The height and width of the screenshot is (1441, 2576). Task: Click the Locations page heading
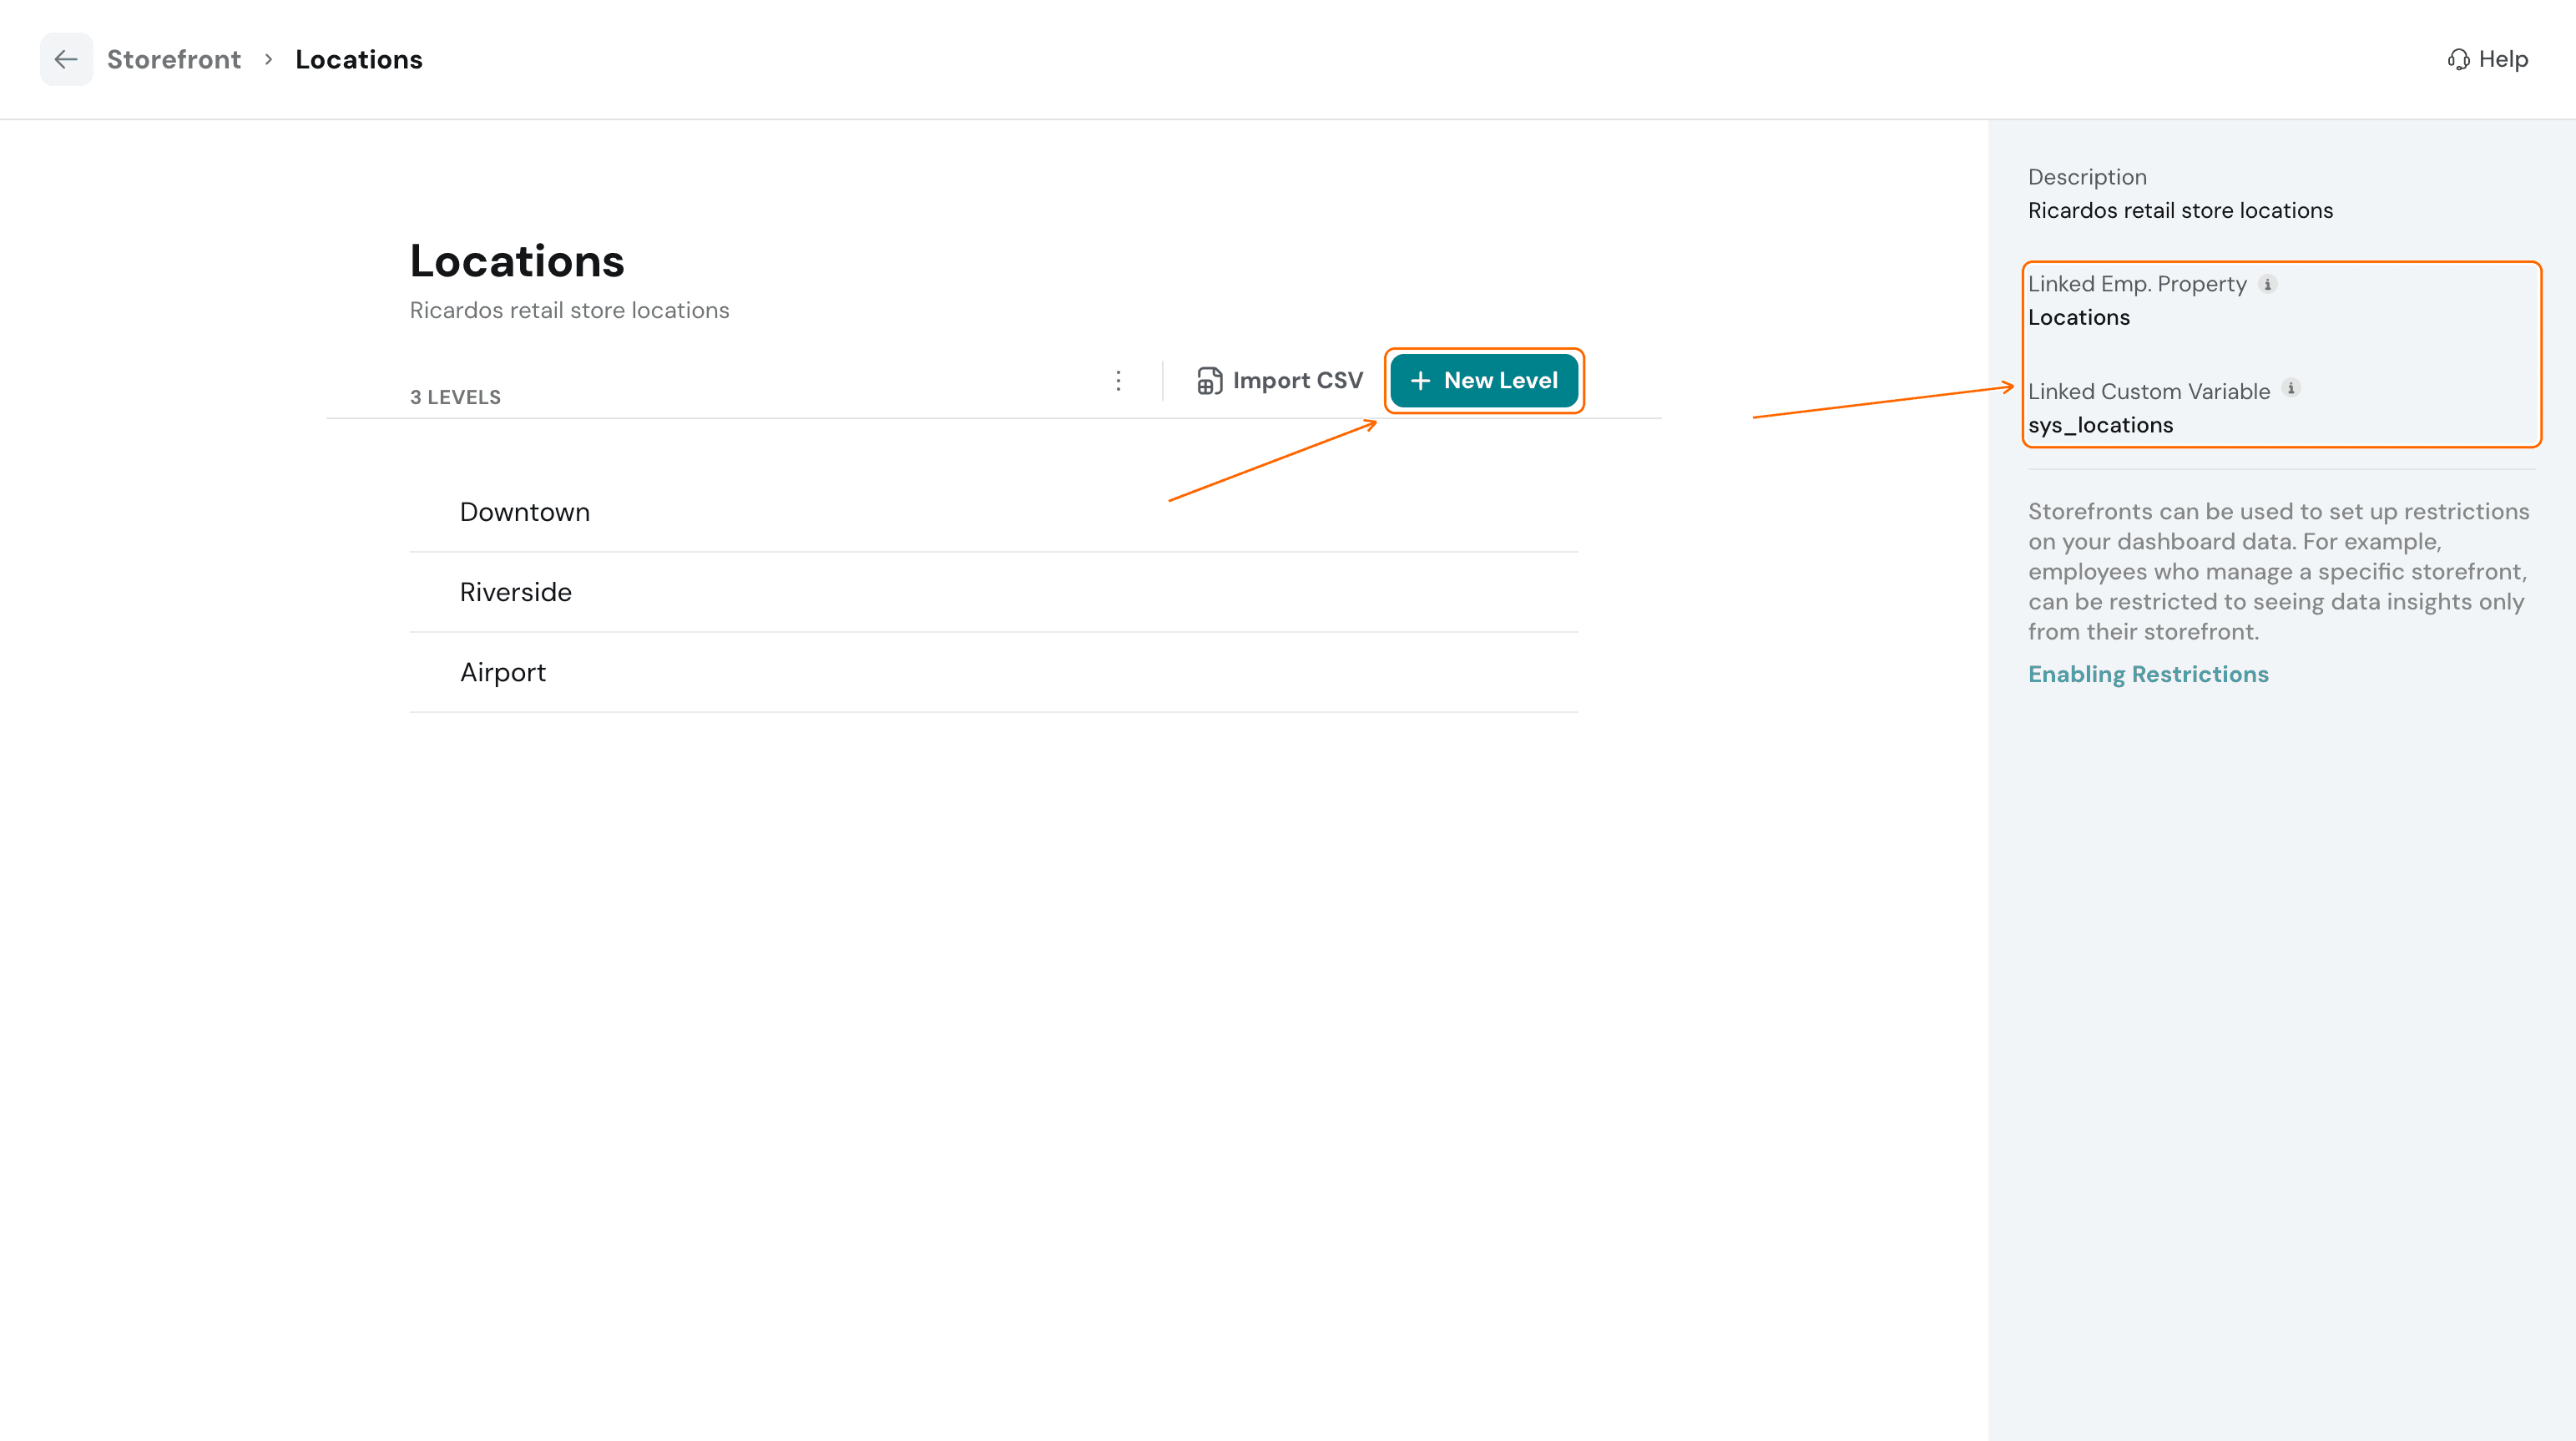tap(517, 262)
